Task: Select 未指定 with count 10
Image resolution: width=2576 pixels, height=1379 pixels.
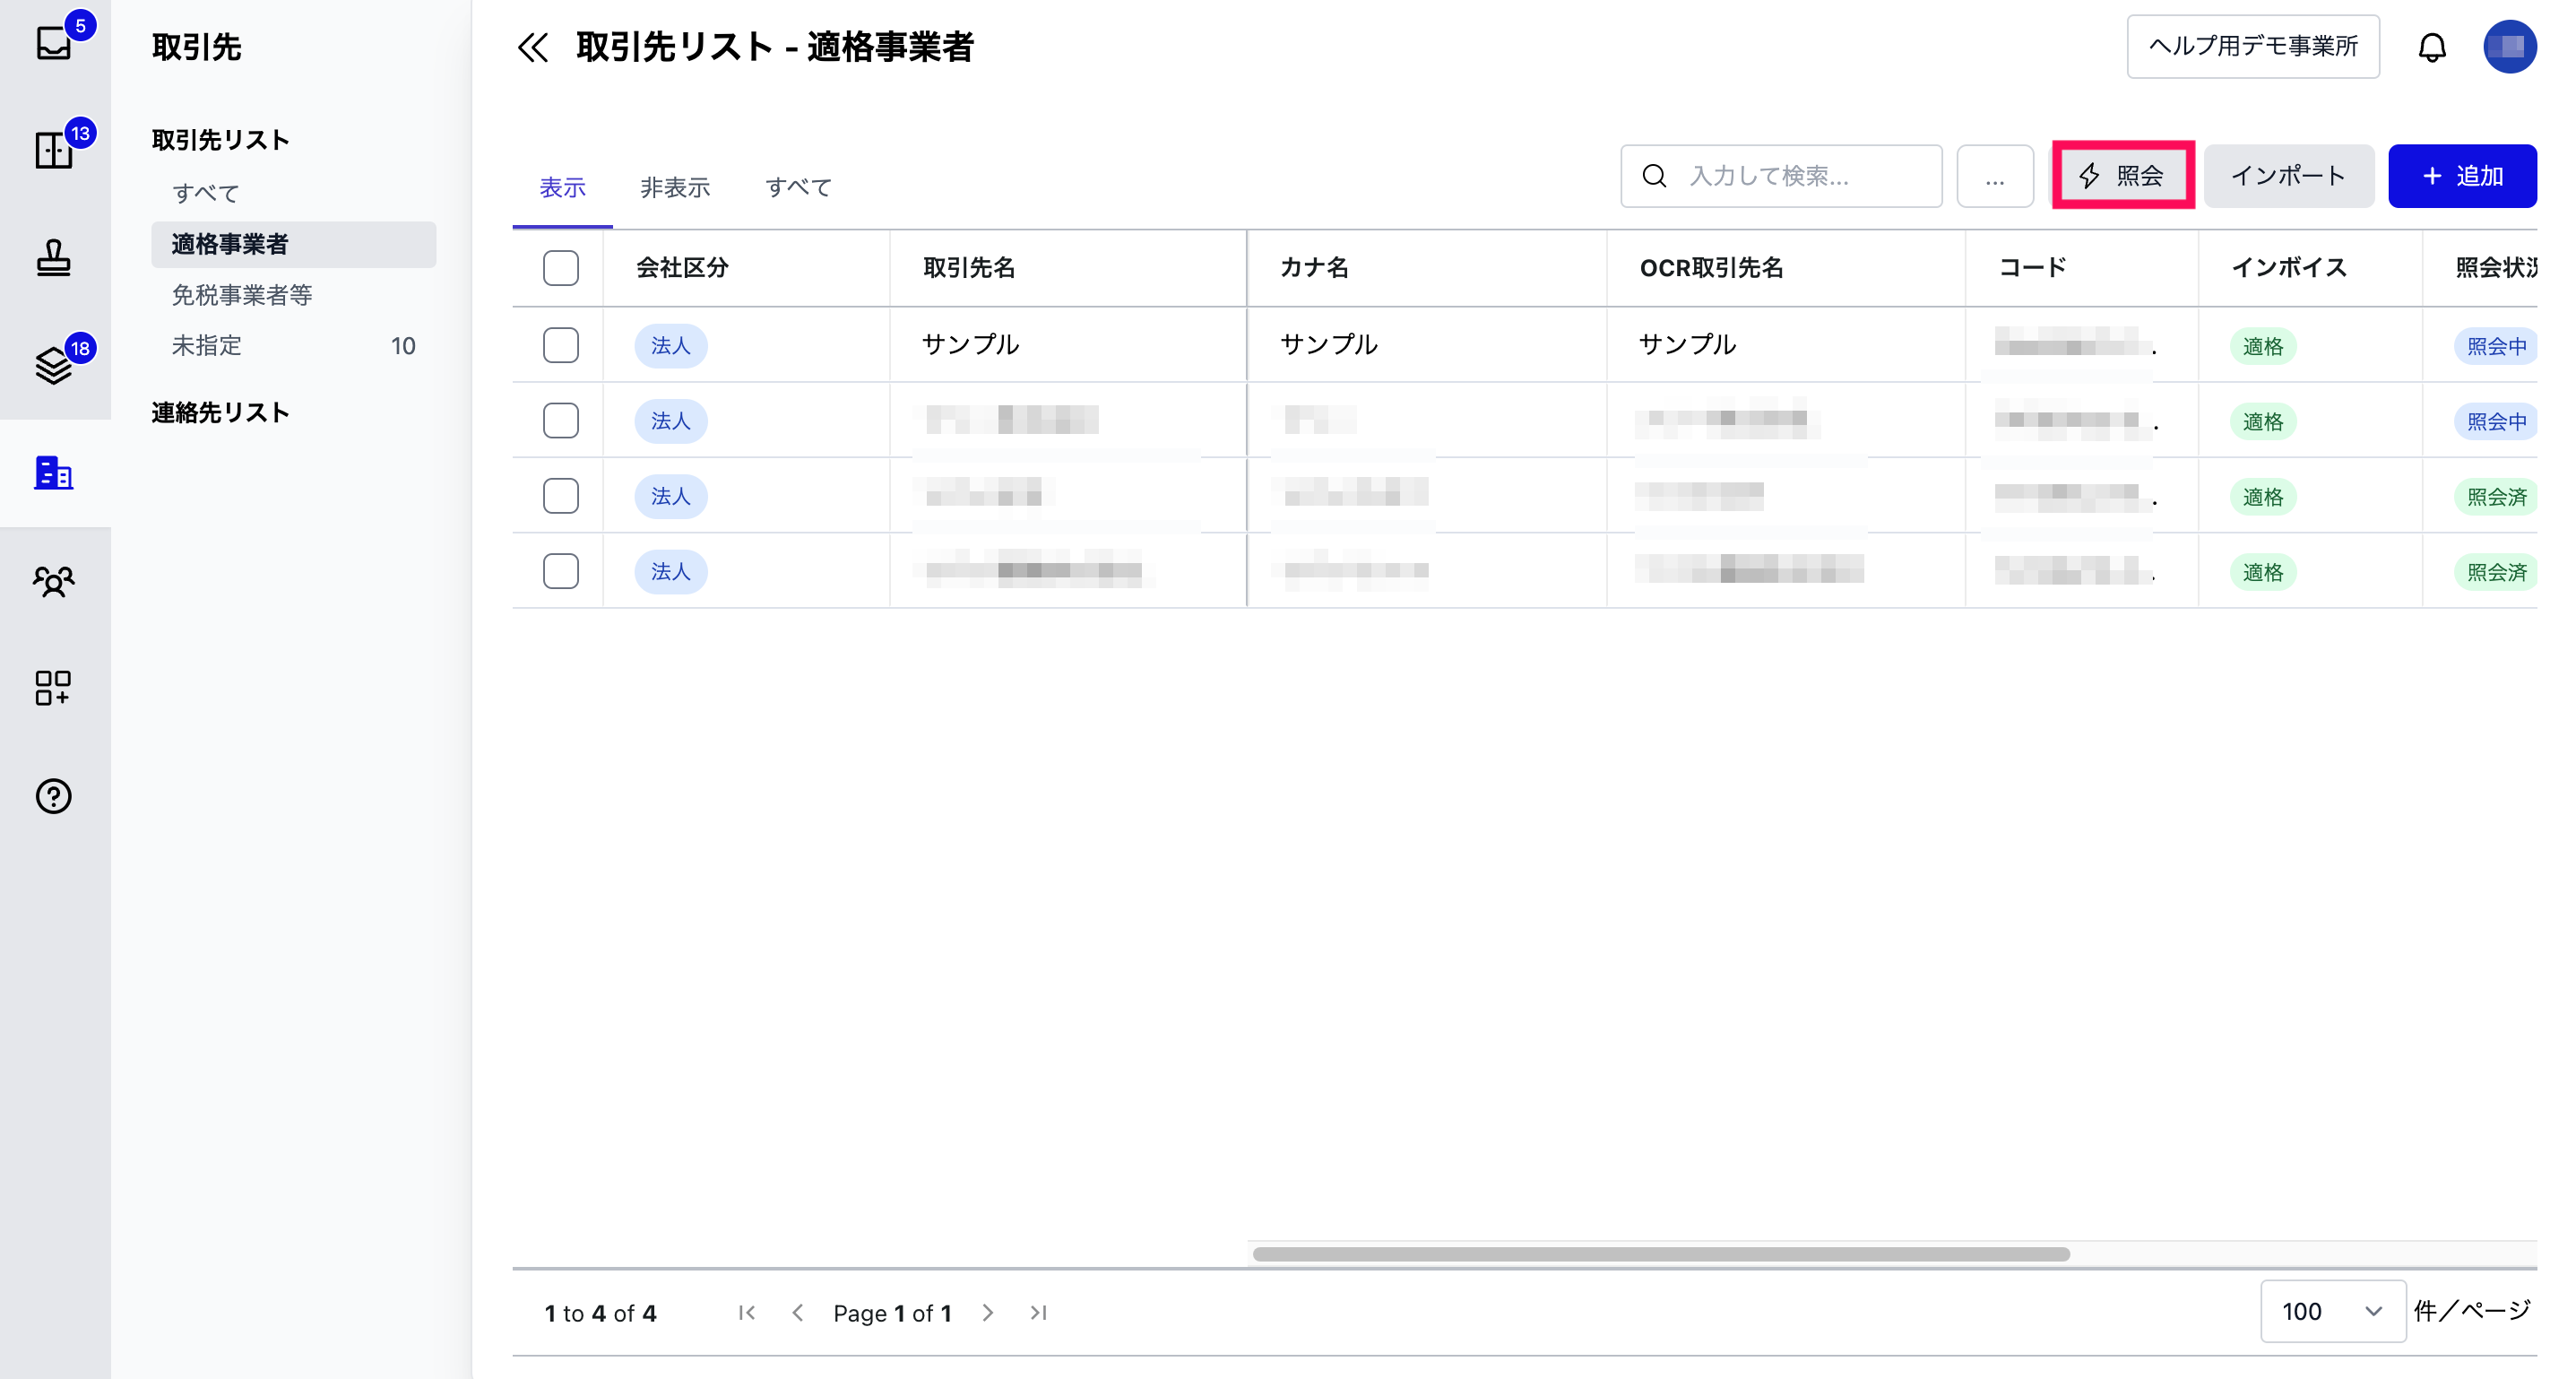Action: 293,346
